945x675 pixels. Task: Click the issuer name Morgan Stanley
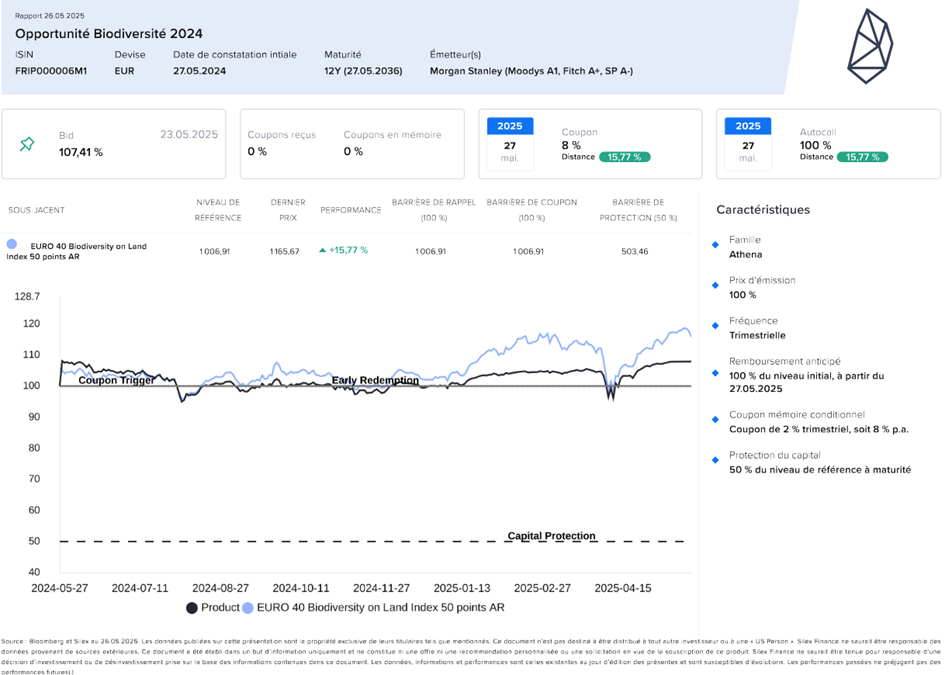coord(466,71)
